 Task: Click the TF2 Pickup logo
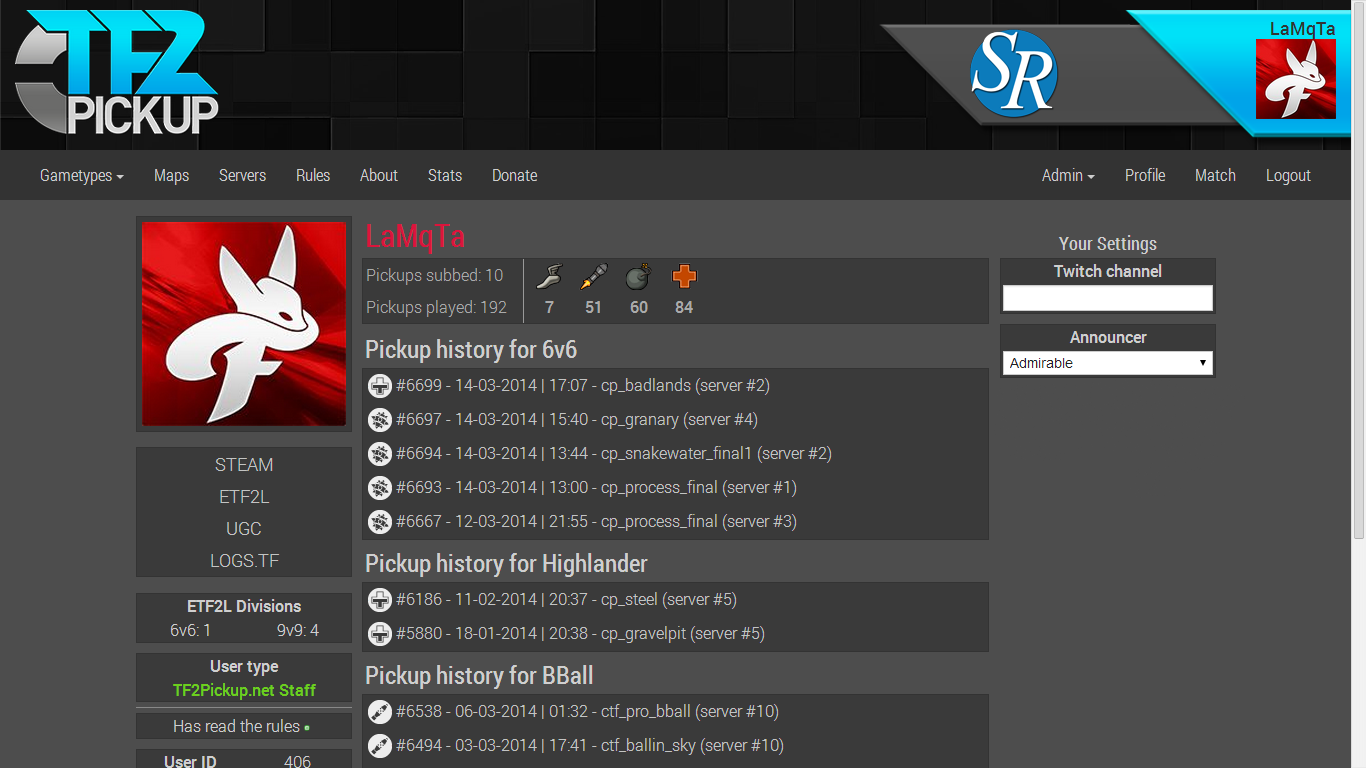pyautogui.click(x=116, y=72)
